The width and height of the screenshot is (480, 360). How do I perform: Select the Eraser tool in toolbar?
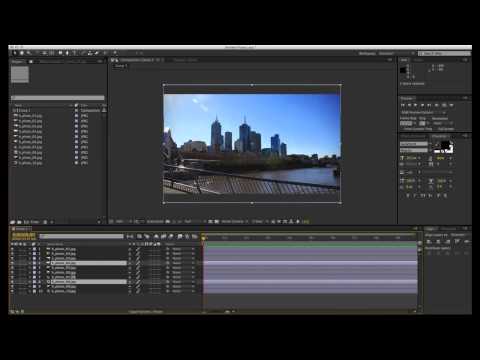pos(97,53)
